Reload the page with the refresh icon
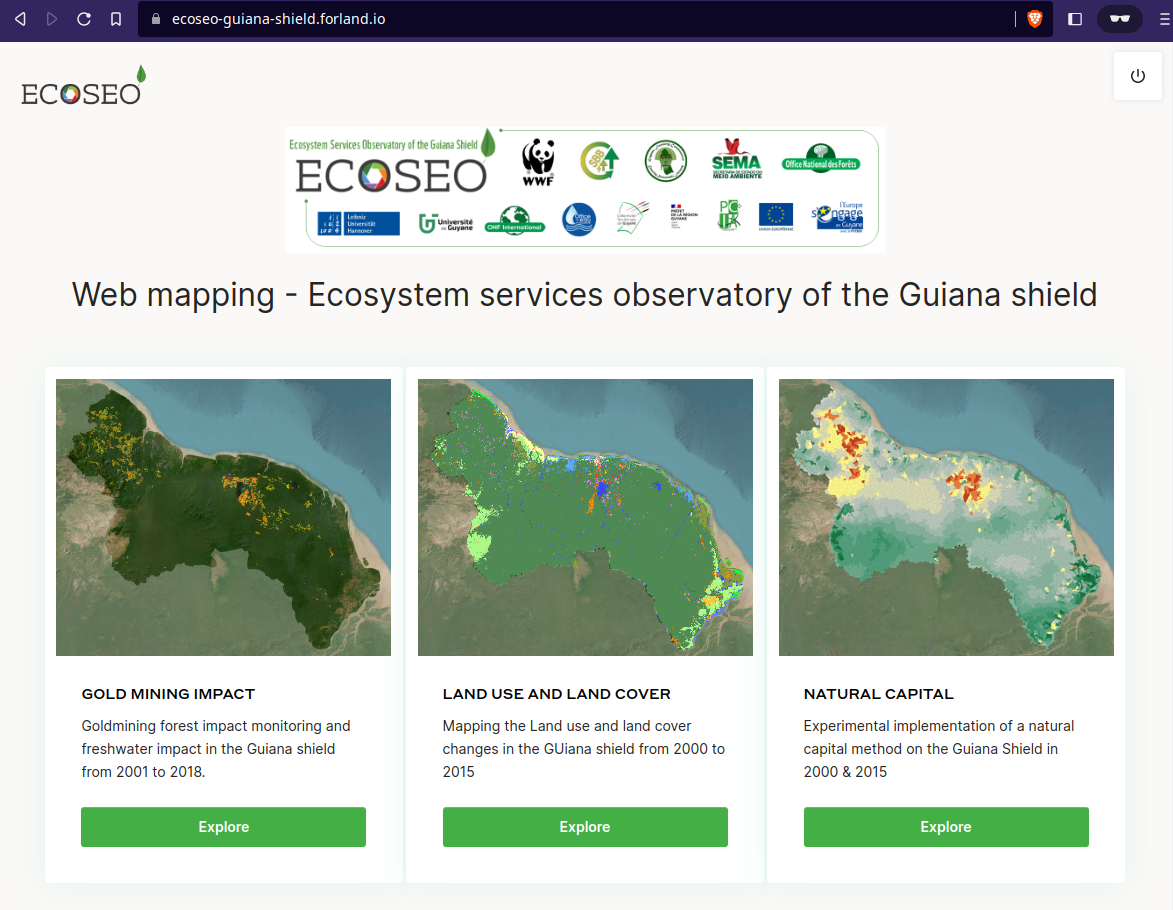 [x=84, y=19]
